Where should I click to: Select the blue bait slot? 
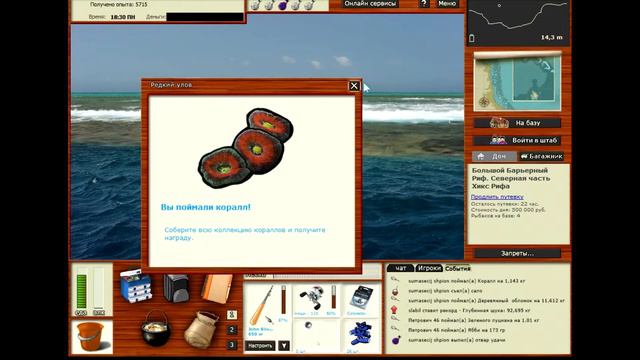[x=361, y=336]
